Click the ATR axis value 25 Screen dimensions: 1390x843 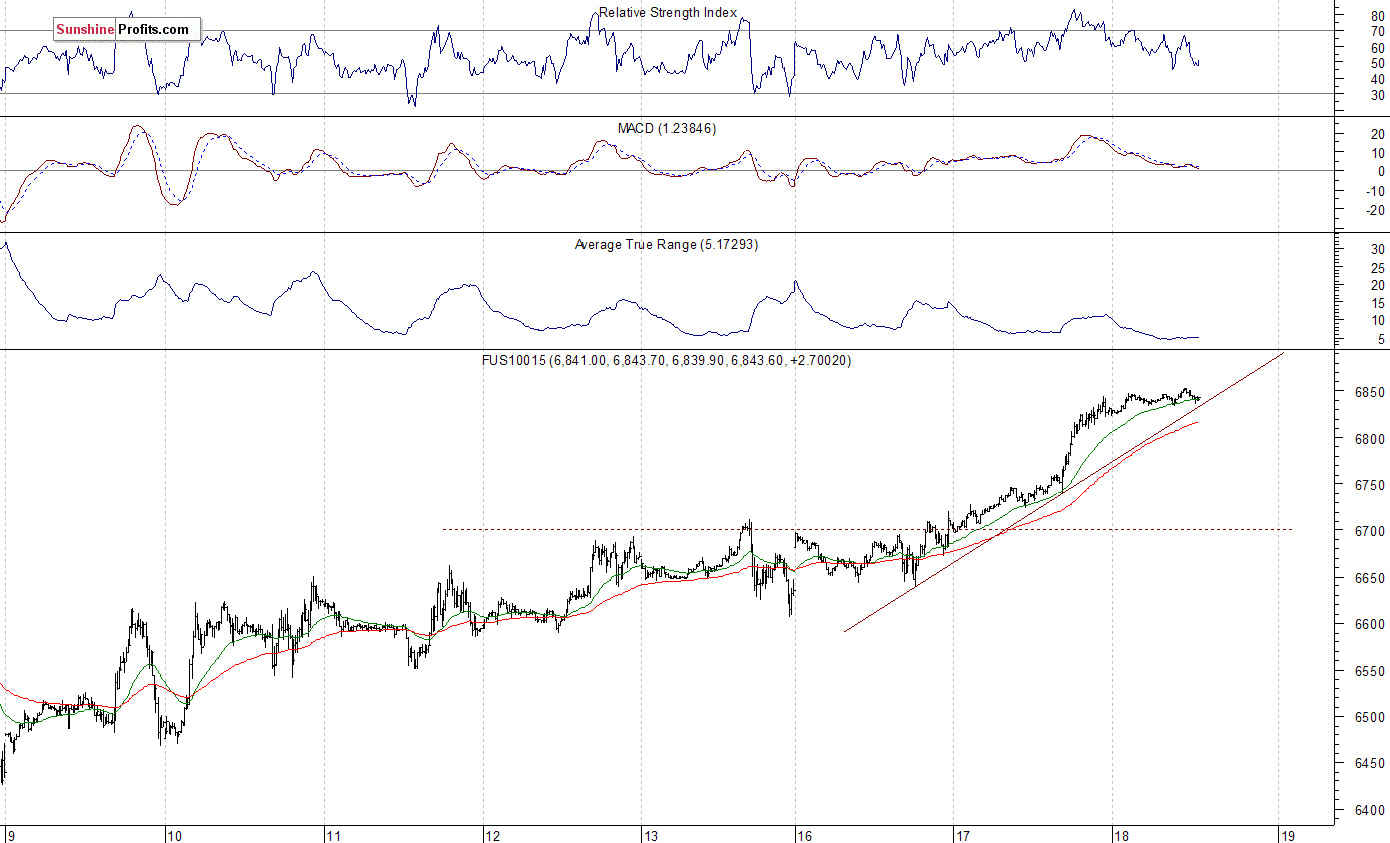[x=1378, y=267]
